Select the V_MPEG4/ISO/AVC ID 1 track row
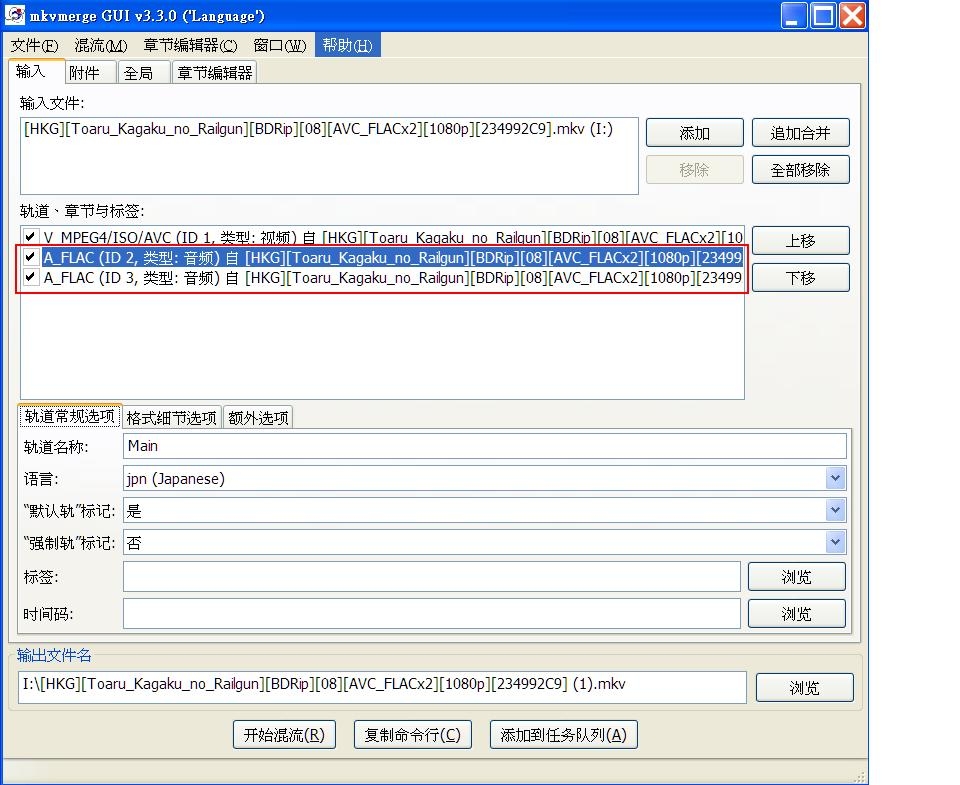 (392, 237)
